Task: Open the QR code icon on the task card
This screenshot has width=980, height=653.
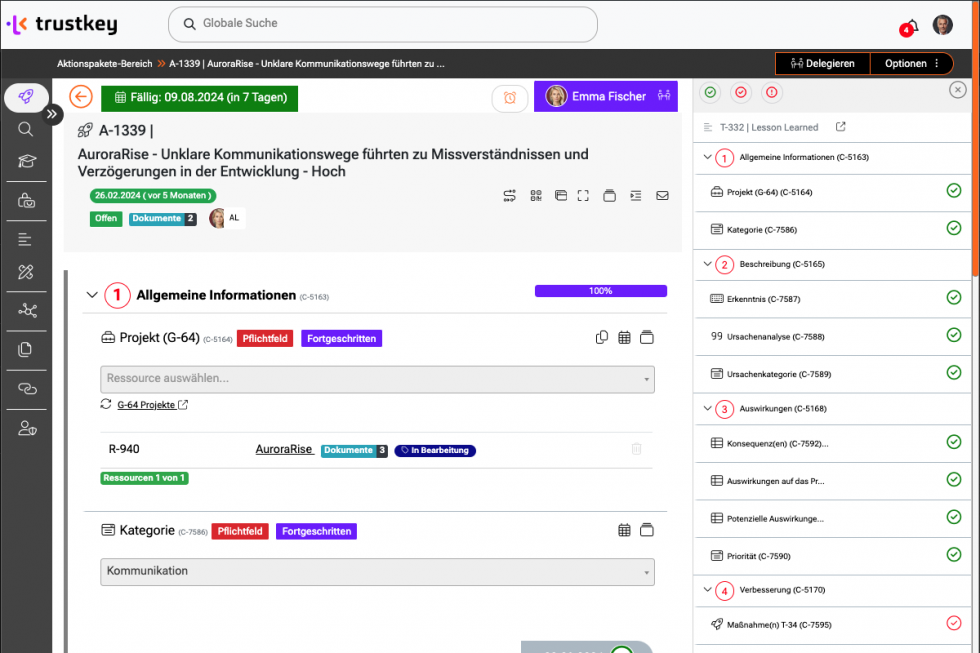Action: (x=537, y=195)
